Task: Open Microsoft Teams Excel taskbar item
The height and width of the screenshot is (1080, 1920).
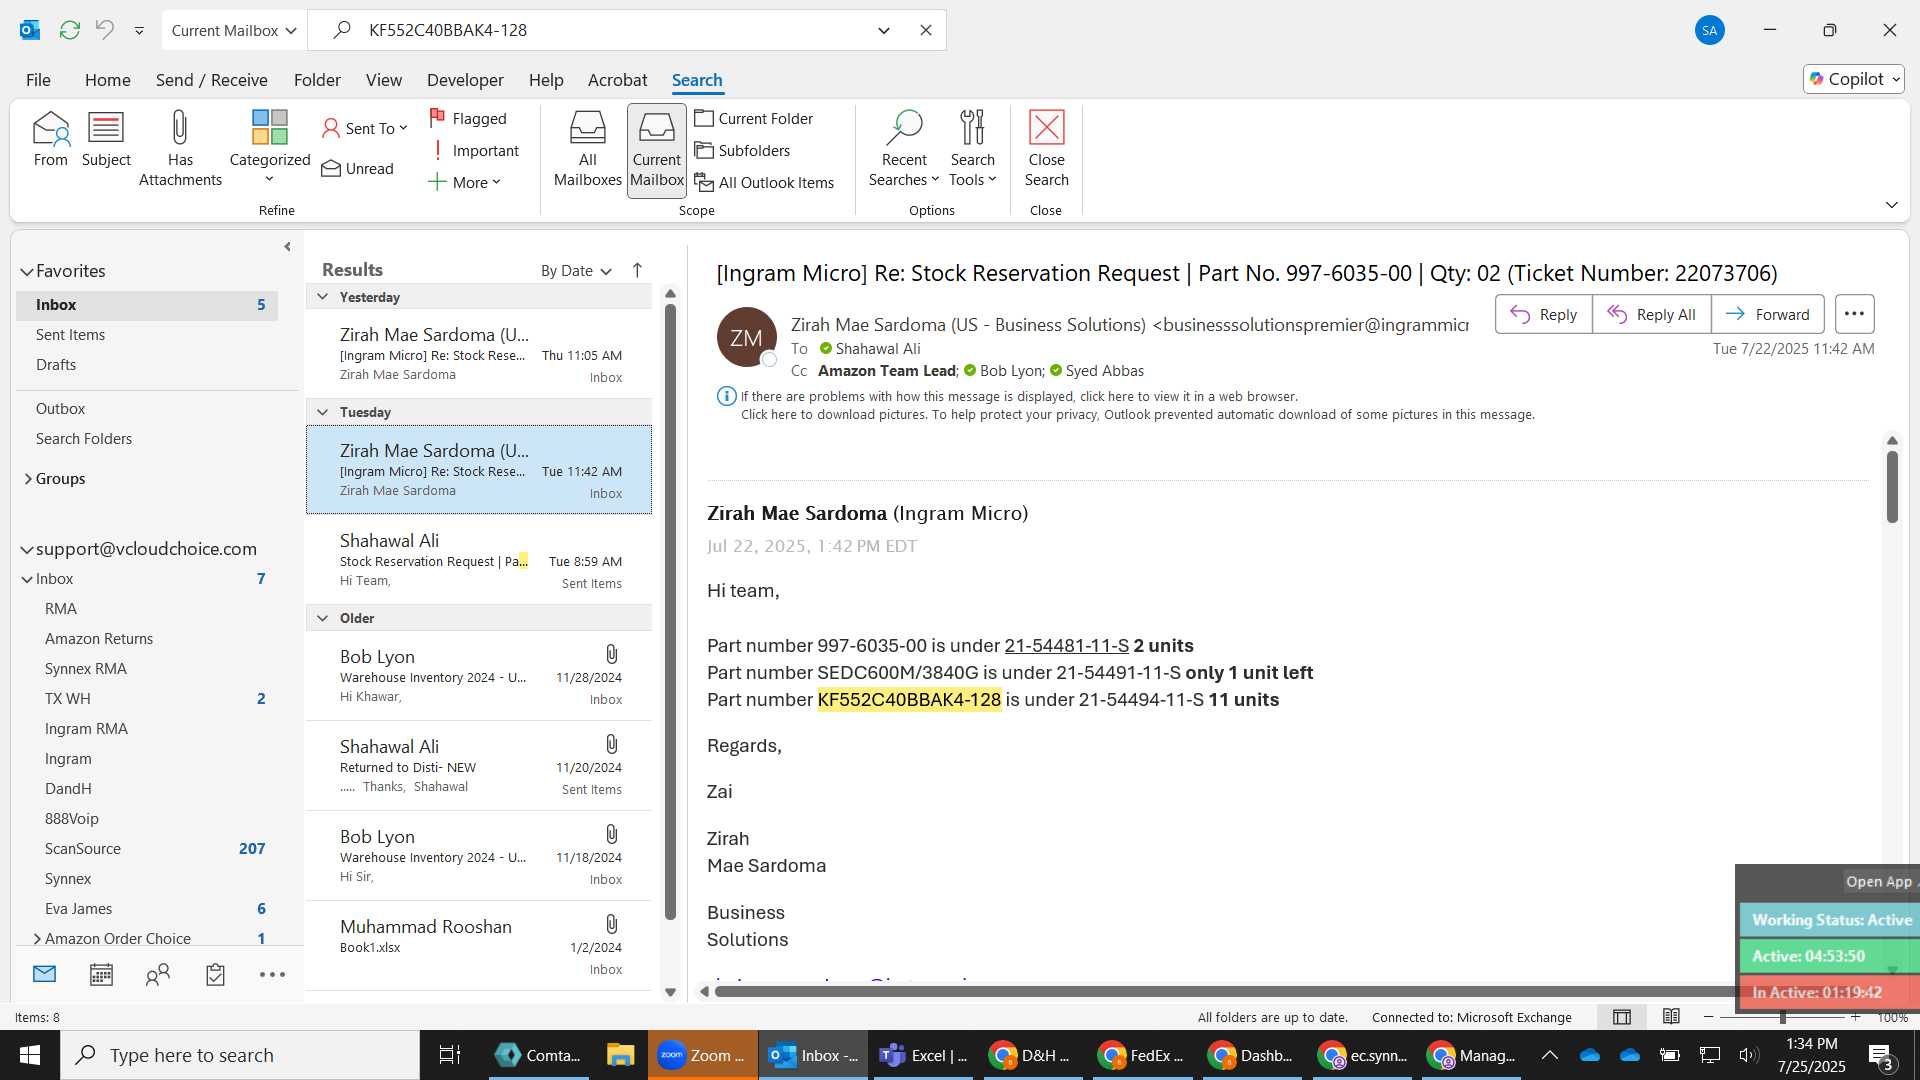Action: [x=924, y=1055]
